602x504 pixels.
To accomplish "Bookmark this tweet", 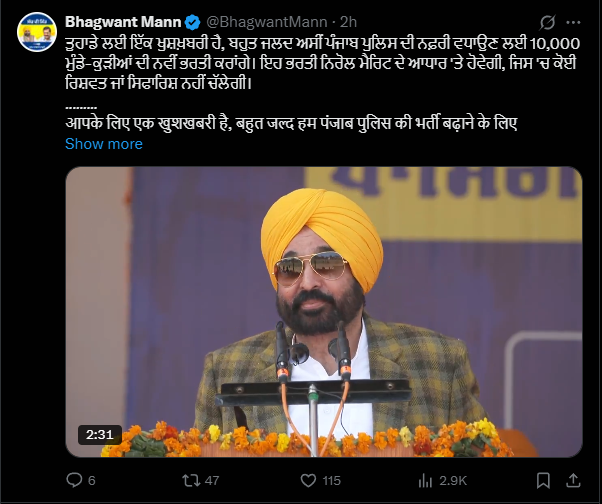I will click(543, 480).
